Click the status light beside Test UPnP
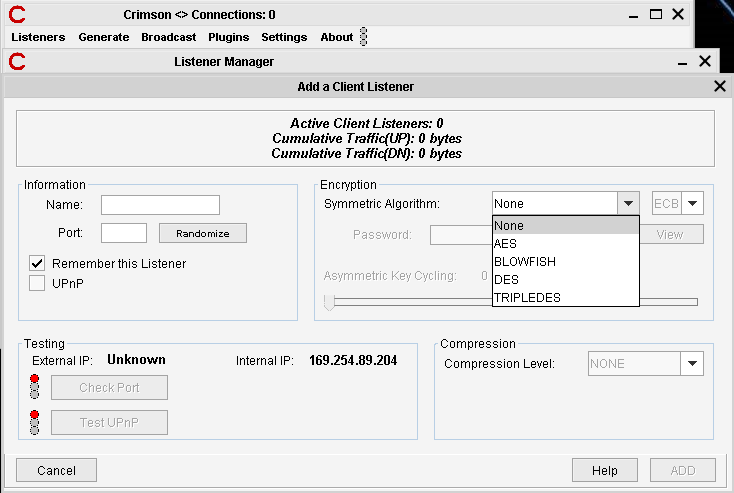This screenshot has width=734, height=493. coord(35,422)
